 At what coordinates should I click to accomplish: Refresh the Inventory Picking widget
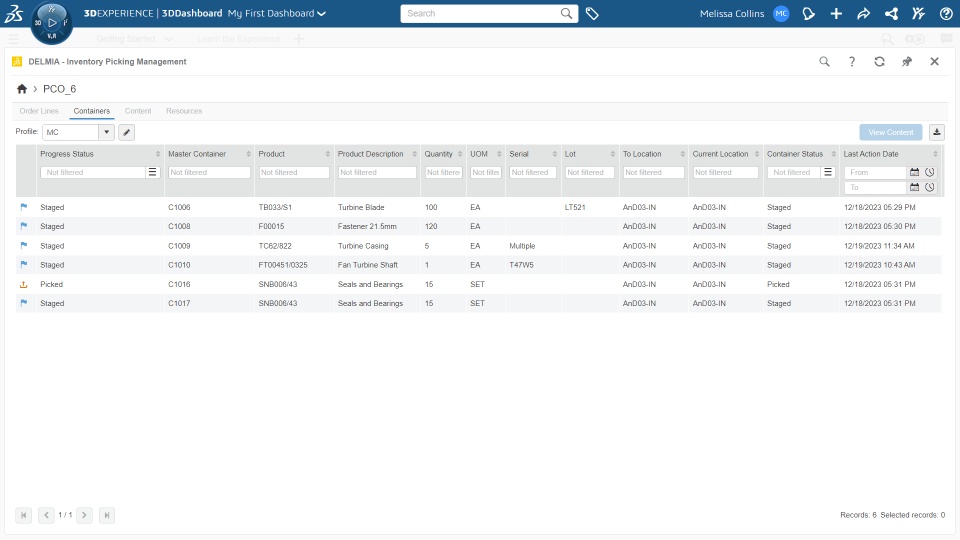879,61
